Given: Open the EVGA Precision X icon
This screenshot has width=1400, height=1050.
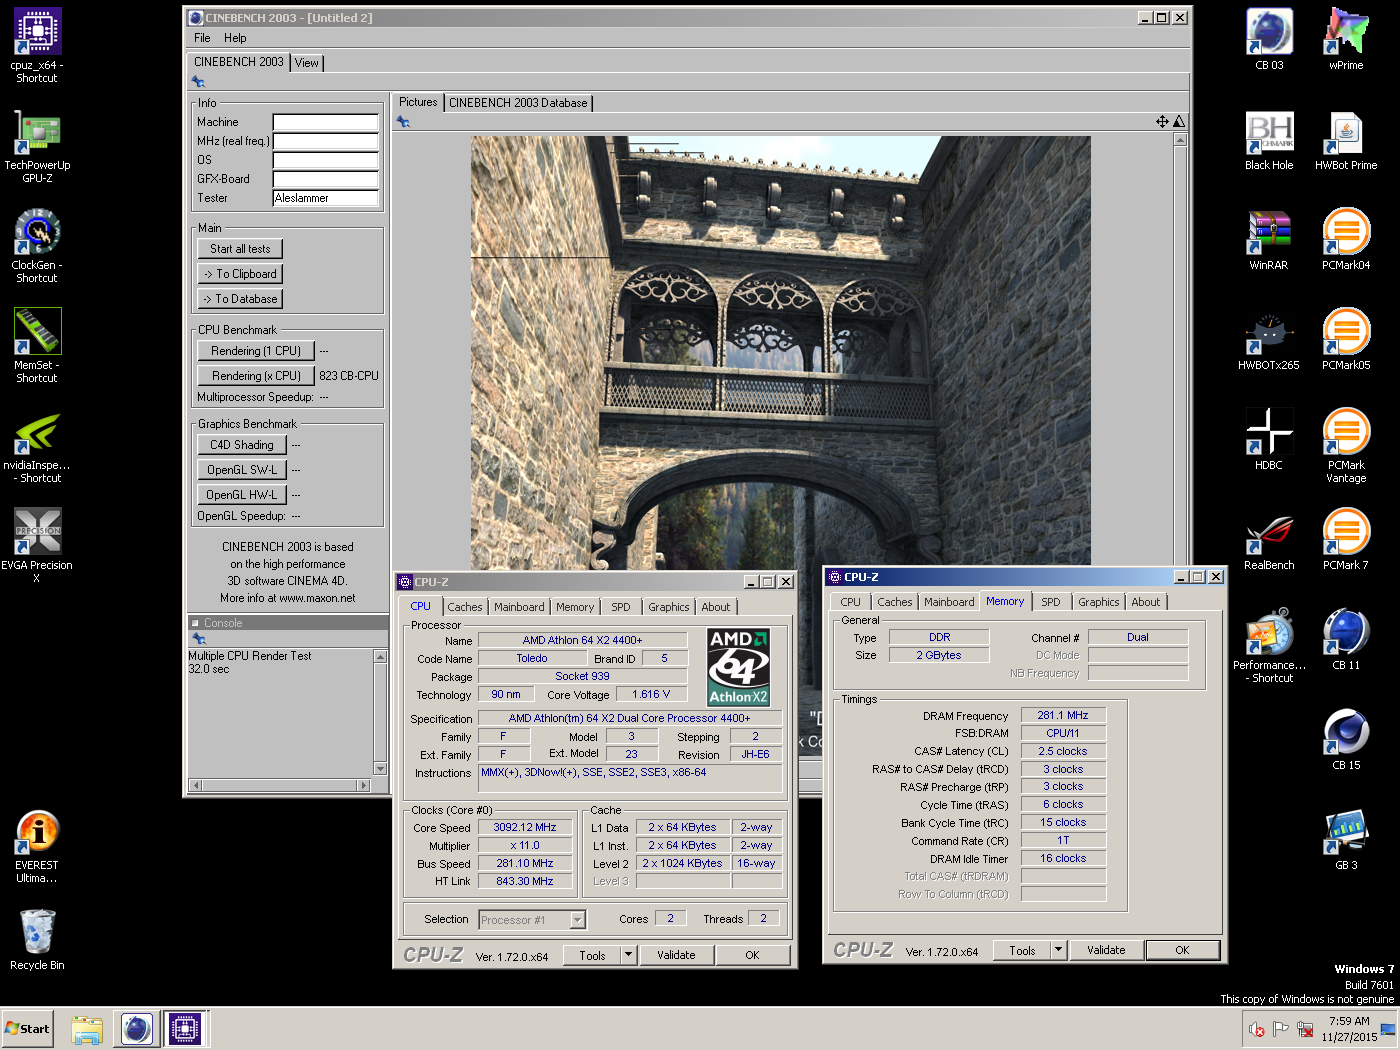Looking at the screenshot, I should (37, 545).
